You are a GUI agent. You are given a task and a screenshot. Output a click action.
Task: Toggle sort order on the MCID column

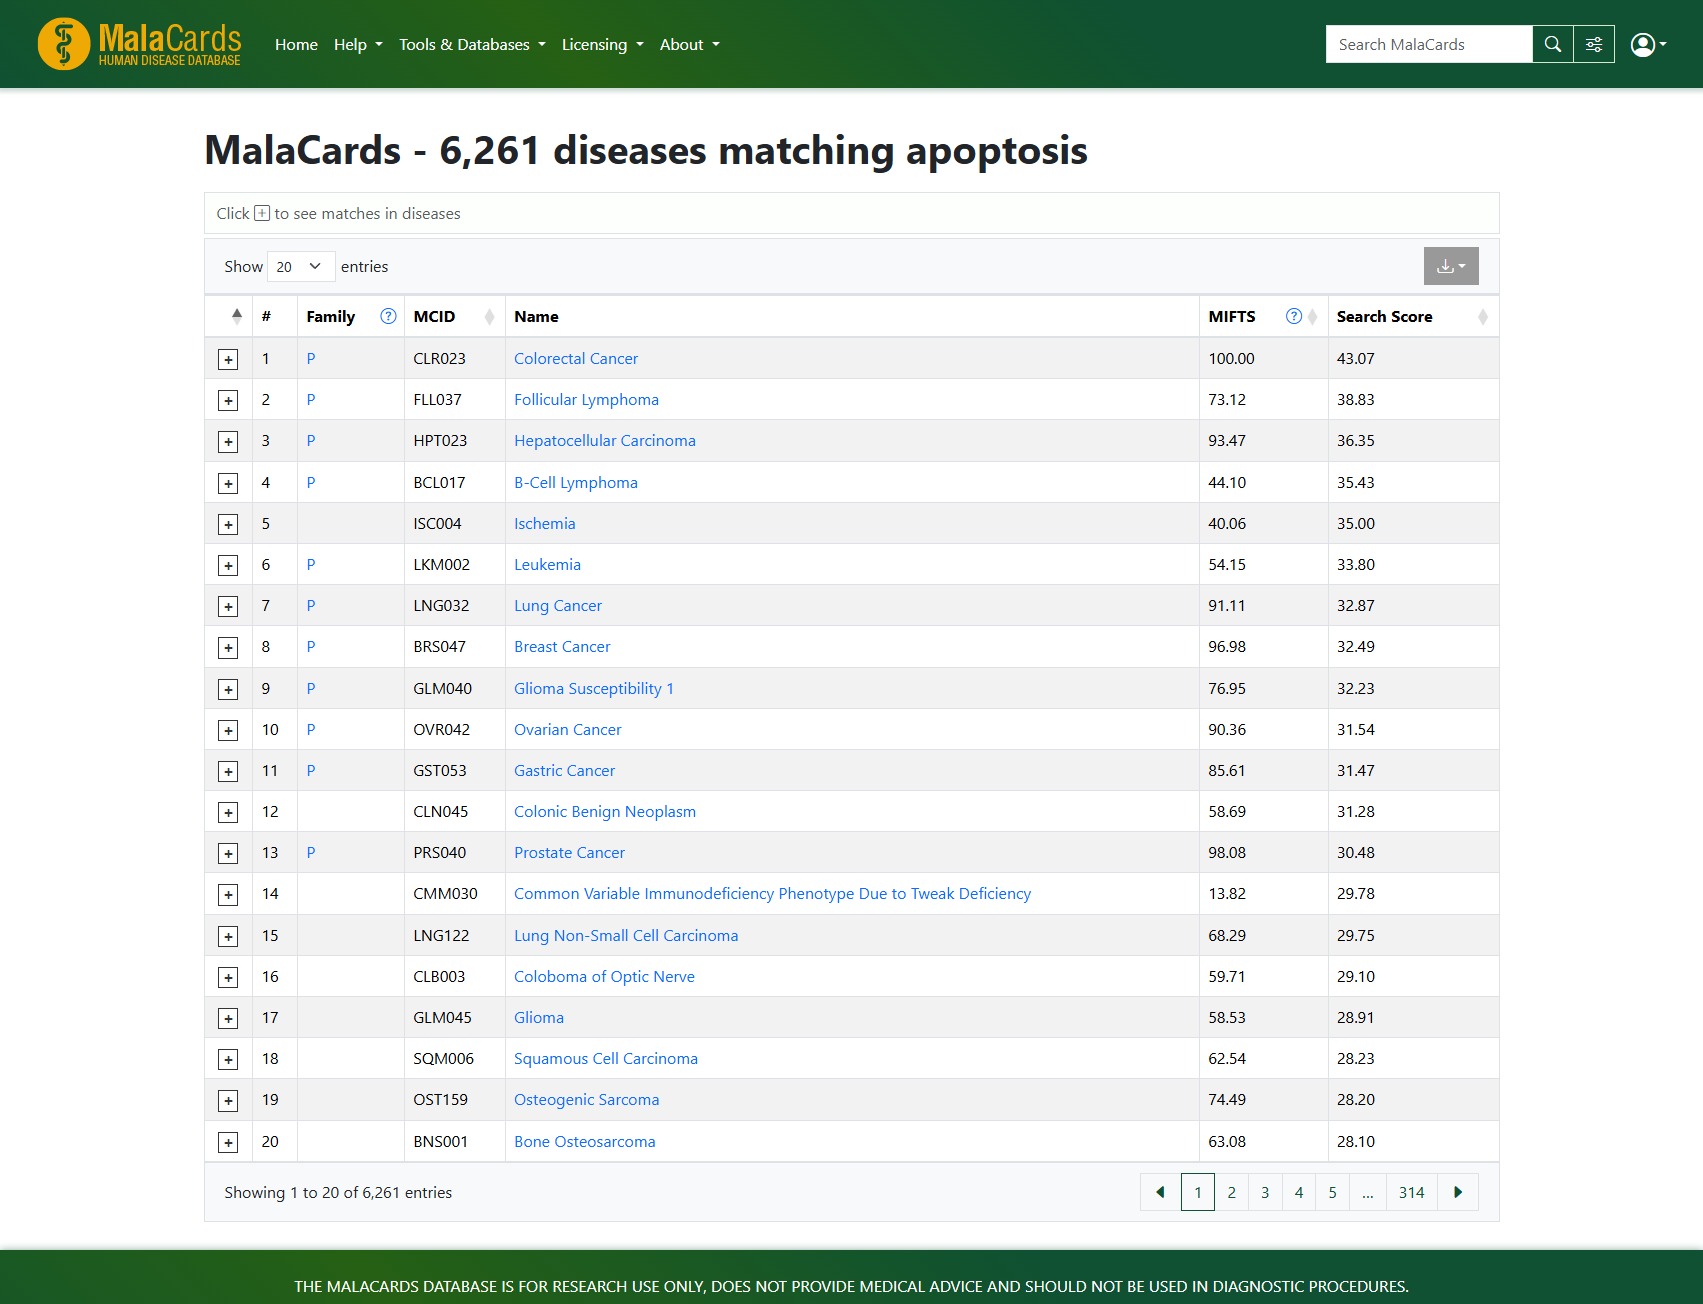[x=489, y=317]
